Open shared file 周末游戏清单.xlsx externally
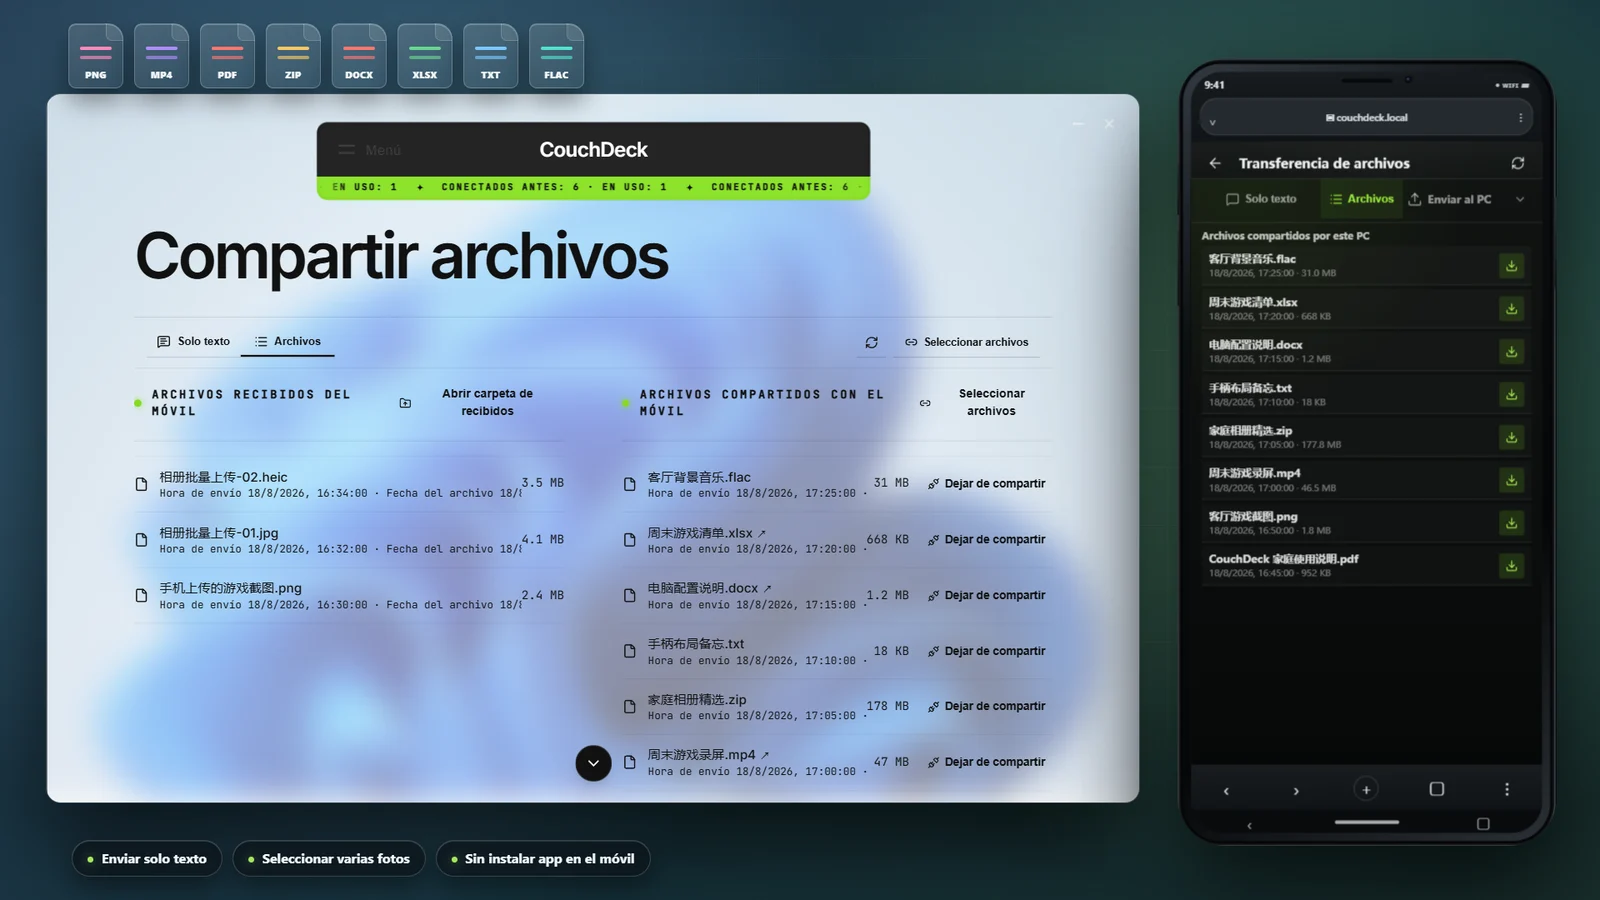Image resolution: width=1600 pixels, height=900 pixels. pyautogui.click(x=762, y=533)
